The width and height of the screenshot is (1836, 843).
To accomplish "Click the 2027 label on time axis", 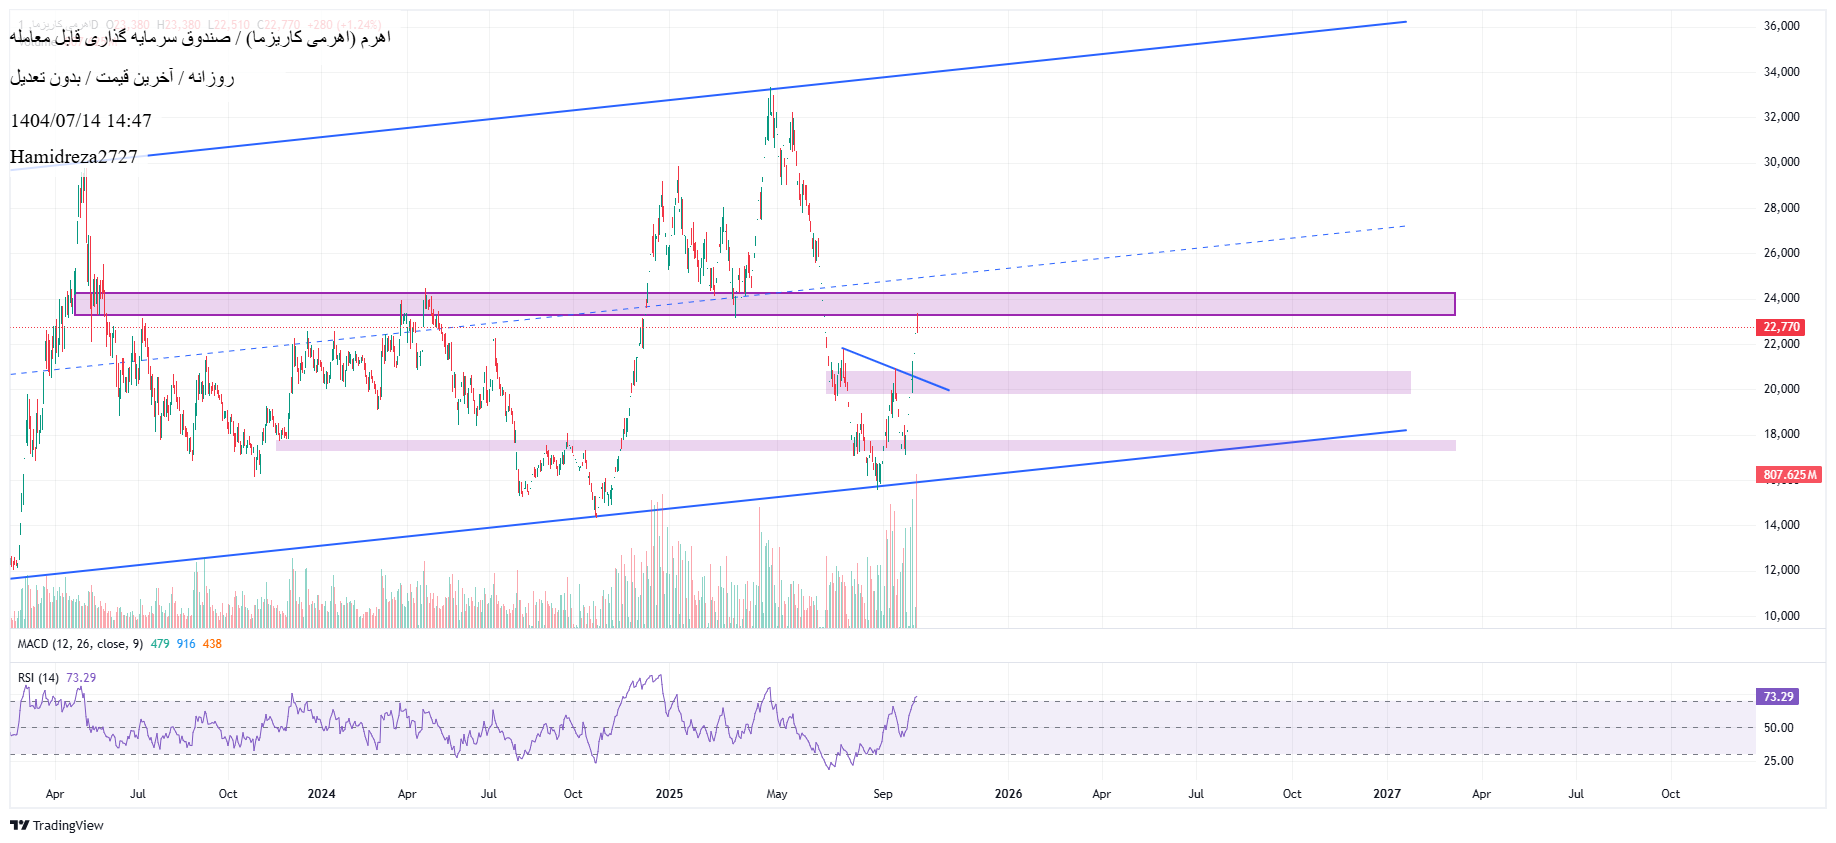I will (x=1386, y=794).
